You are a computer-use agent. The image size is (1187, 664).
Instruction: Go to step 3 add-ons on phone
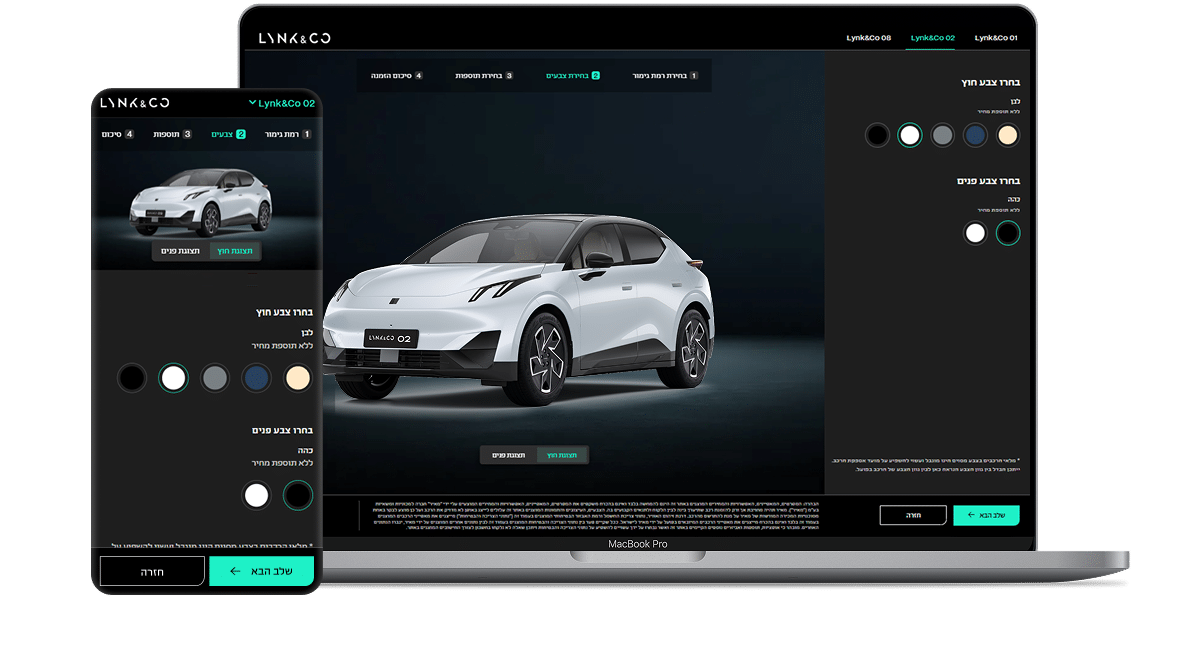coord(173,134)
